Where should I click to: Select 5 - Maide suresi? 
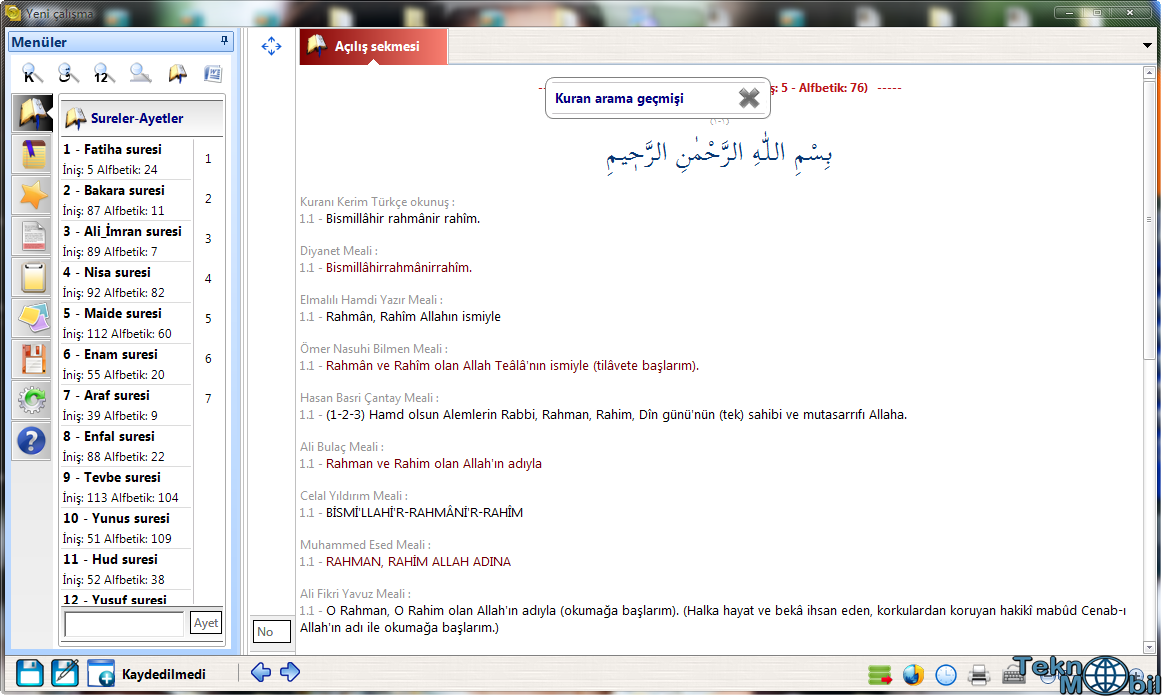(x=126, y=322)
